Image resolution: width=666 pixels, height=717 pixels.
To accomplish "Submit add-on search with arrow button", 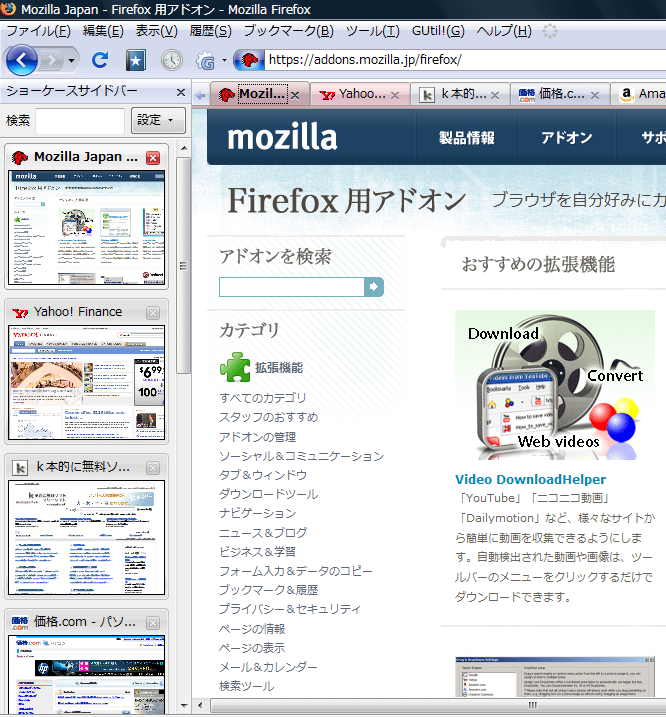I will click(x=374, y=287).
